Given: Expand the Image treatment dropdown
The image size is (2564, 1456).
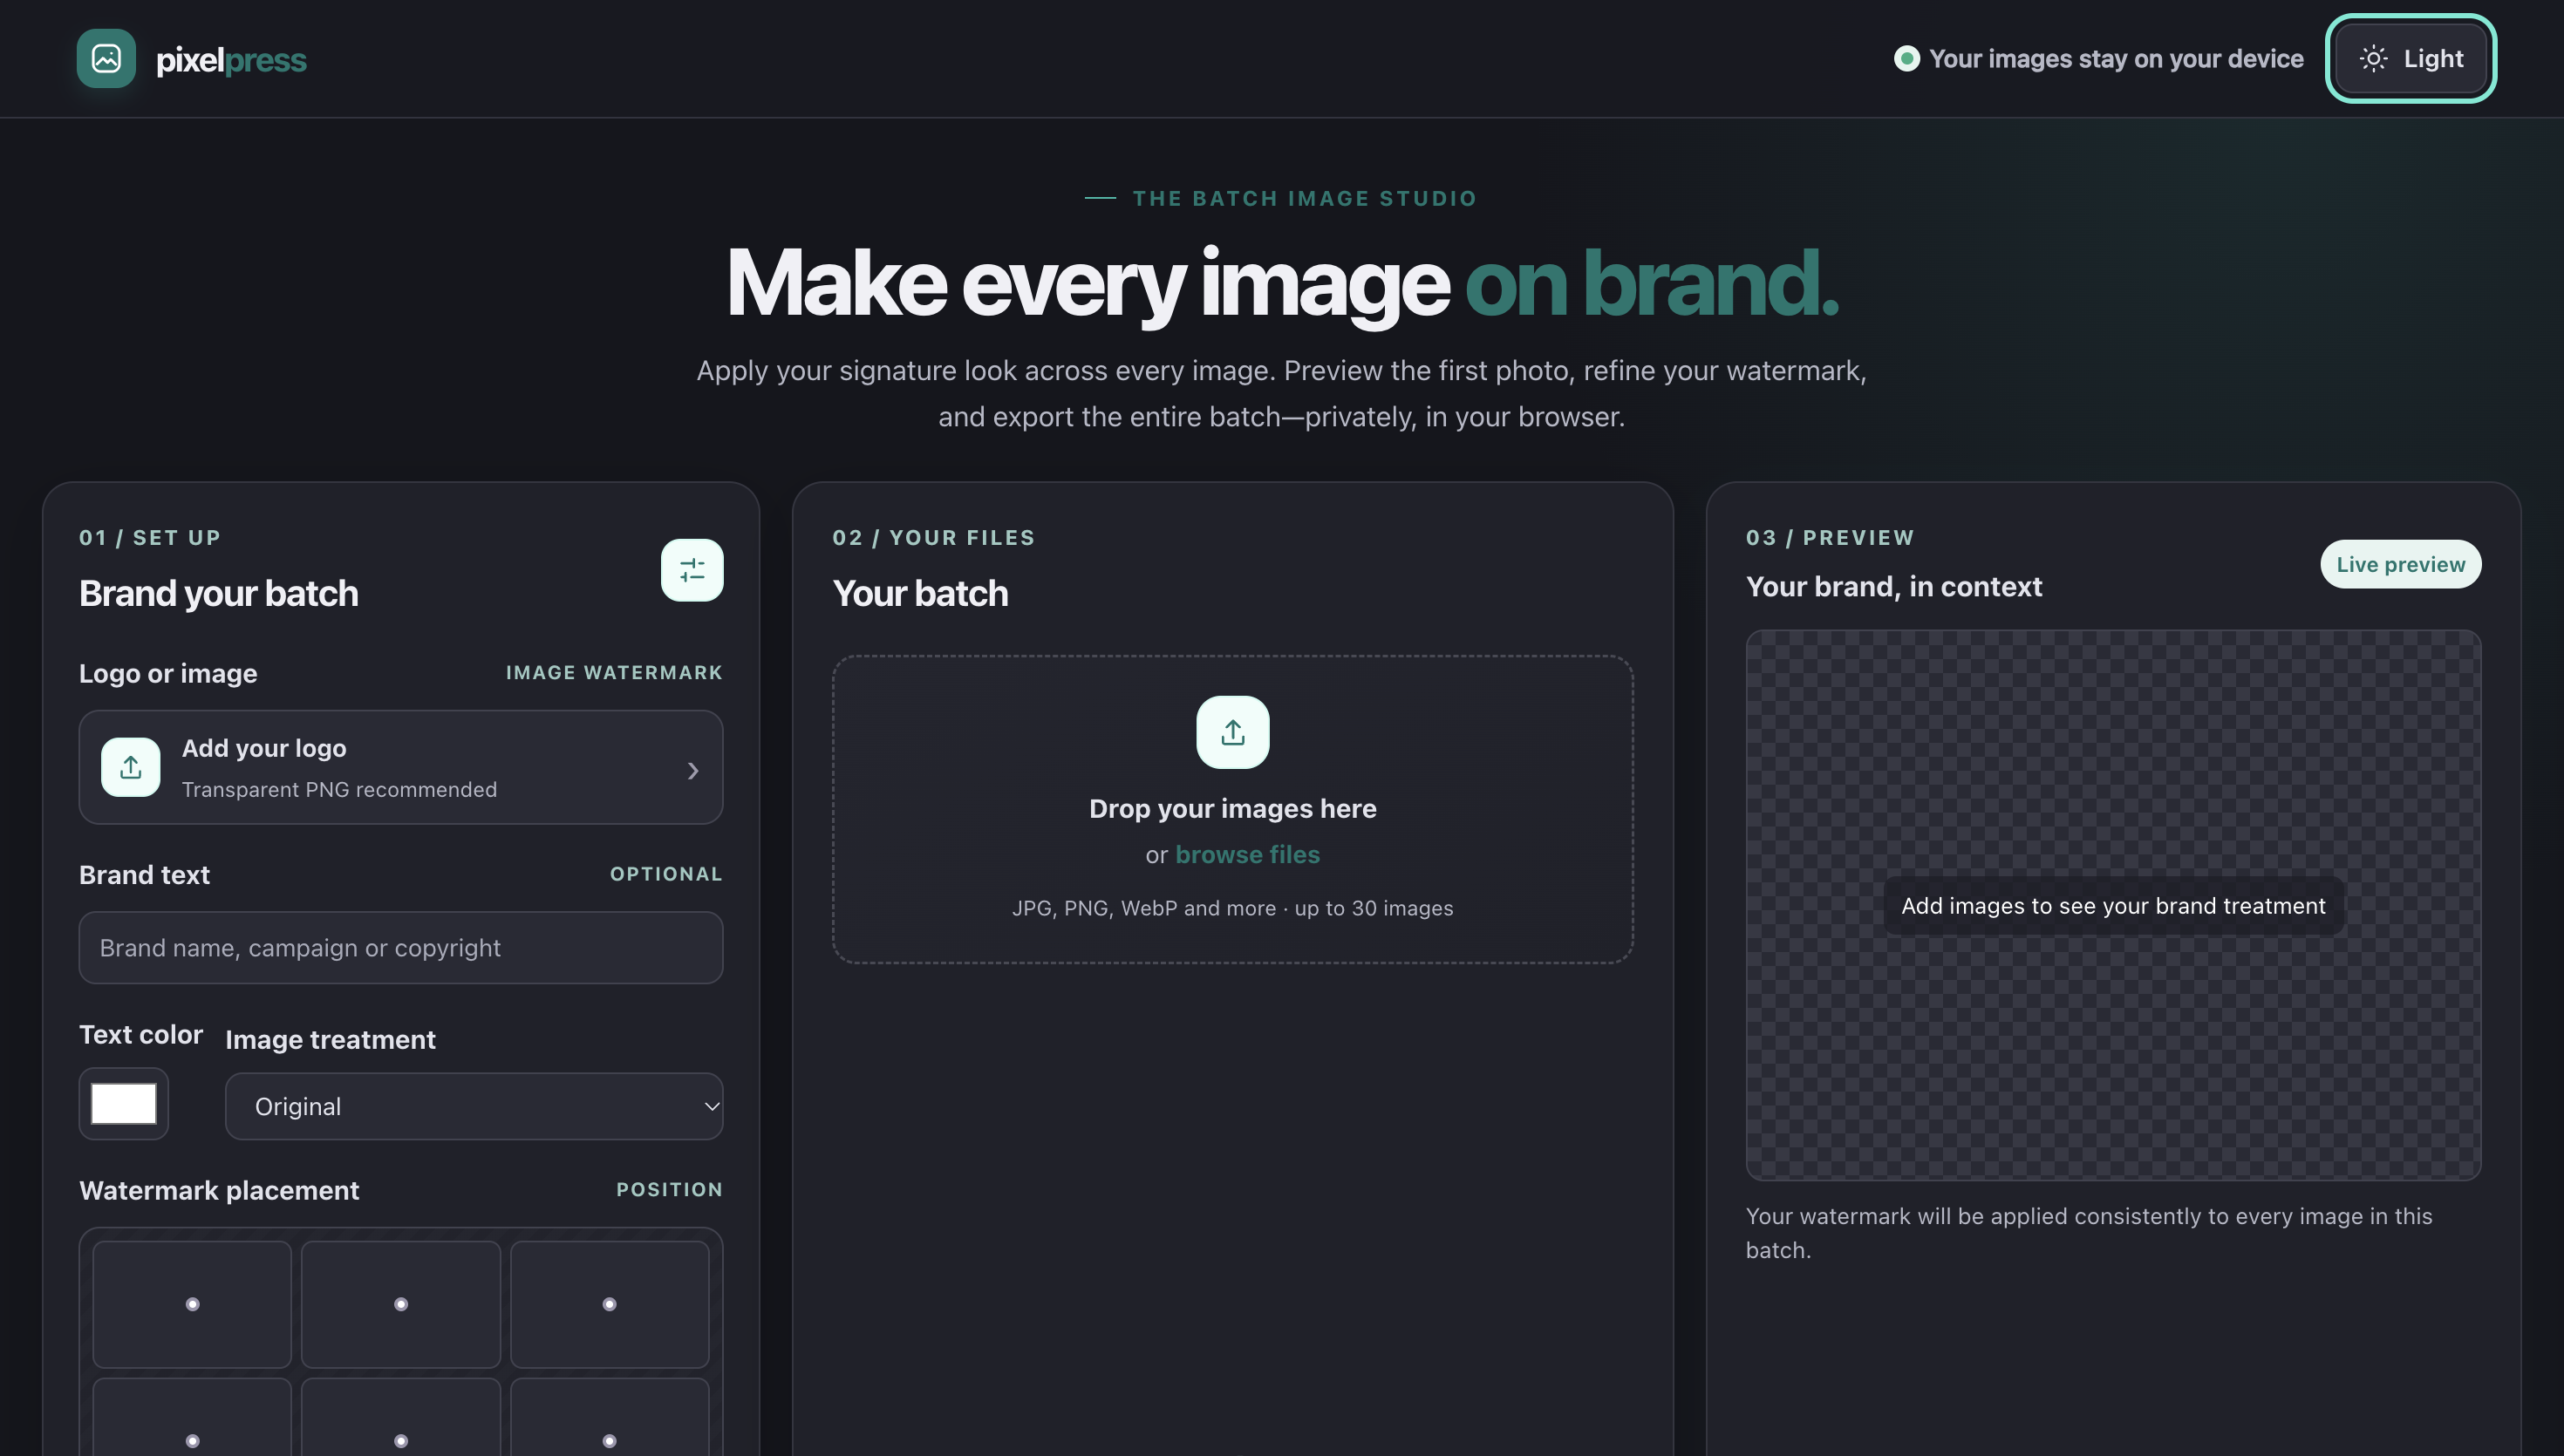Looking at the screenshot, I should pyautogui.click(x=474, y=1106).
